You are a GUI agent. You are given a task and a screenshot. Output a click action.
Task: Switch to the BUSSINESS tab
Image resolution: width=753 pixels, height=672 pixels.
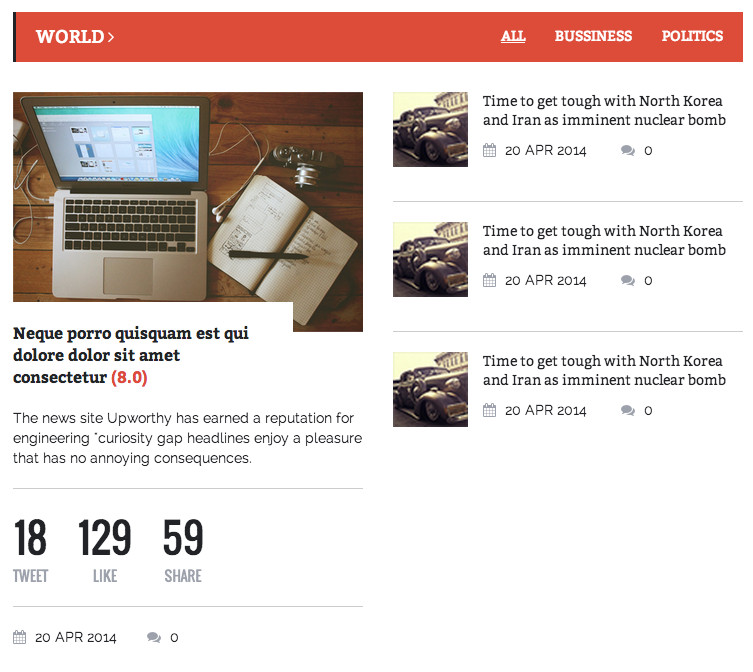(x=593, y=36)
